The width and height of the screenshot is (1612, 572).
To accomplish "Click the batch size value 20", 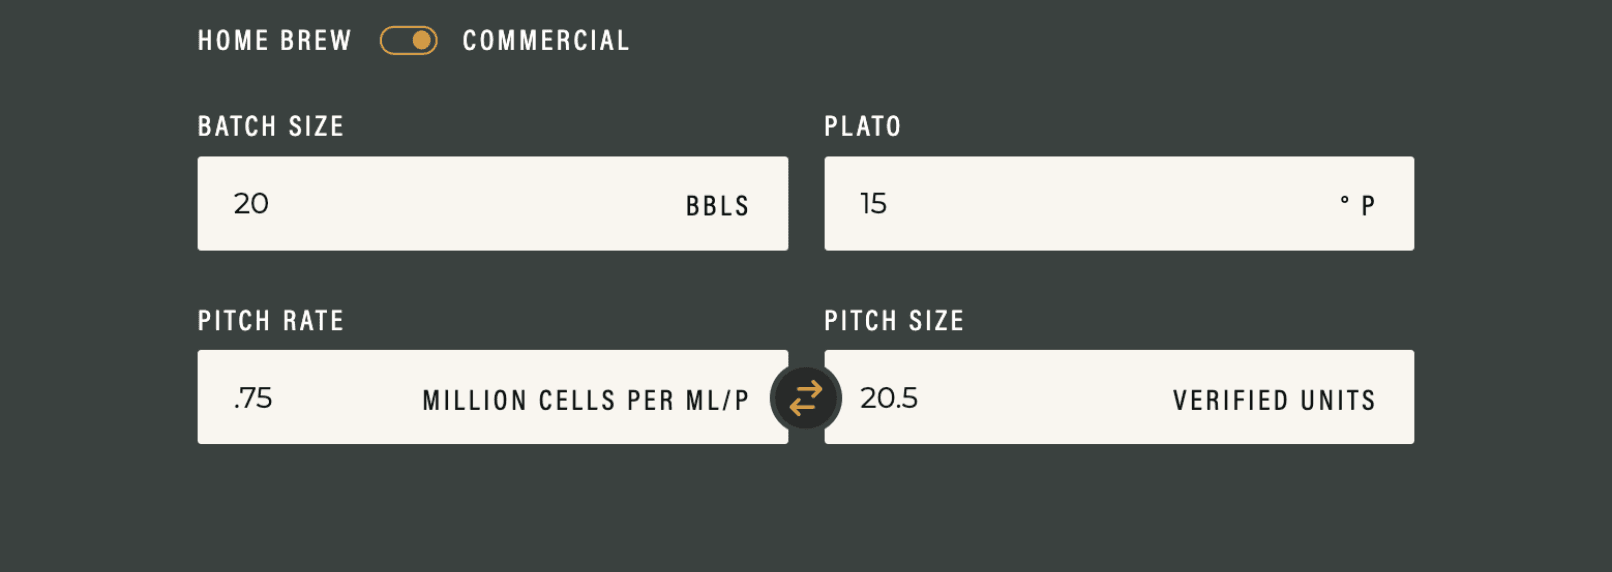I will click(251, 204).
